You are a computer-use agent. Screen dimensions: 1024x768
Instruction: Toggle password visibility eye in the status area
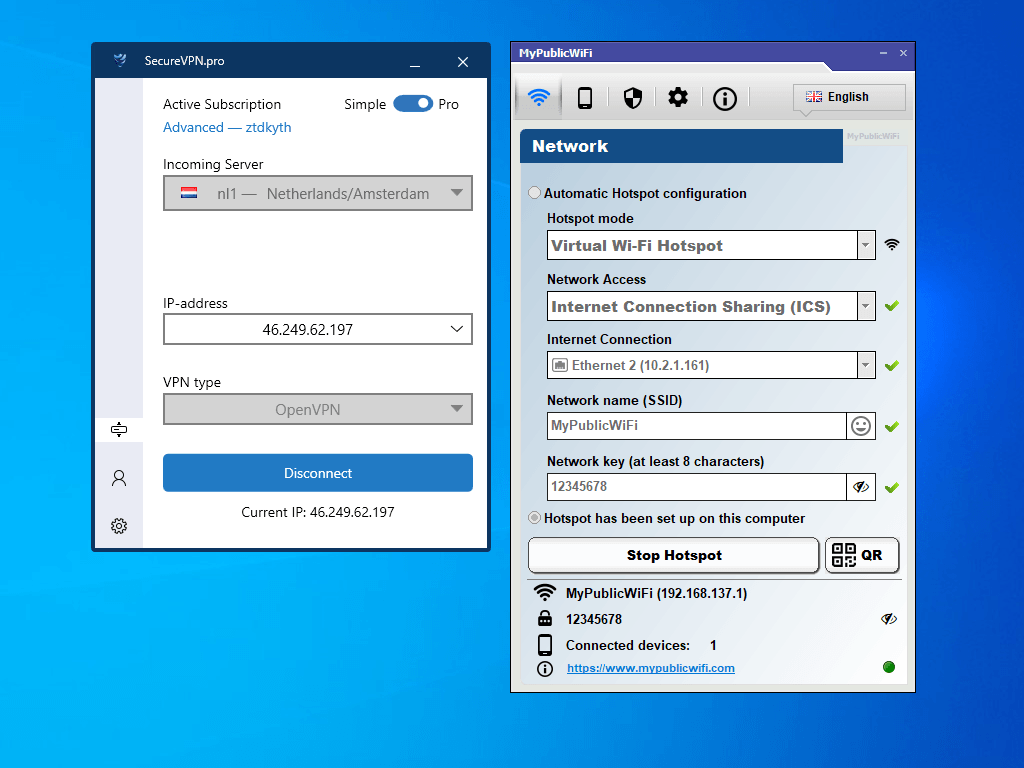[x=889, y=618]
